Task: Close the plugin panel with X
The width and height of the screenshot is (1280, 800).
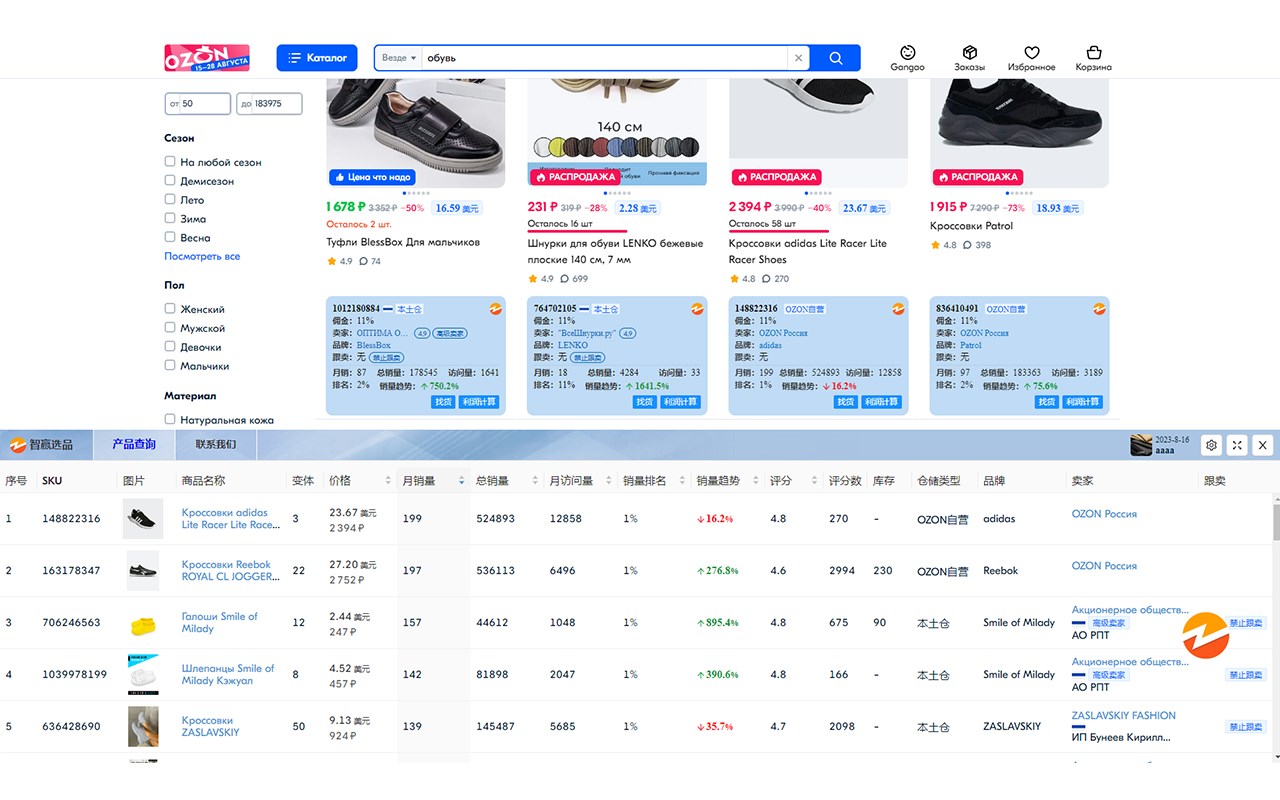Action: click(1263, 445)
